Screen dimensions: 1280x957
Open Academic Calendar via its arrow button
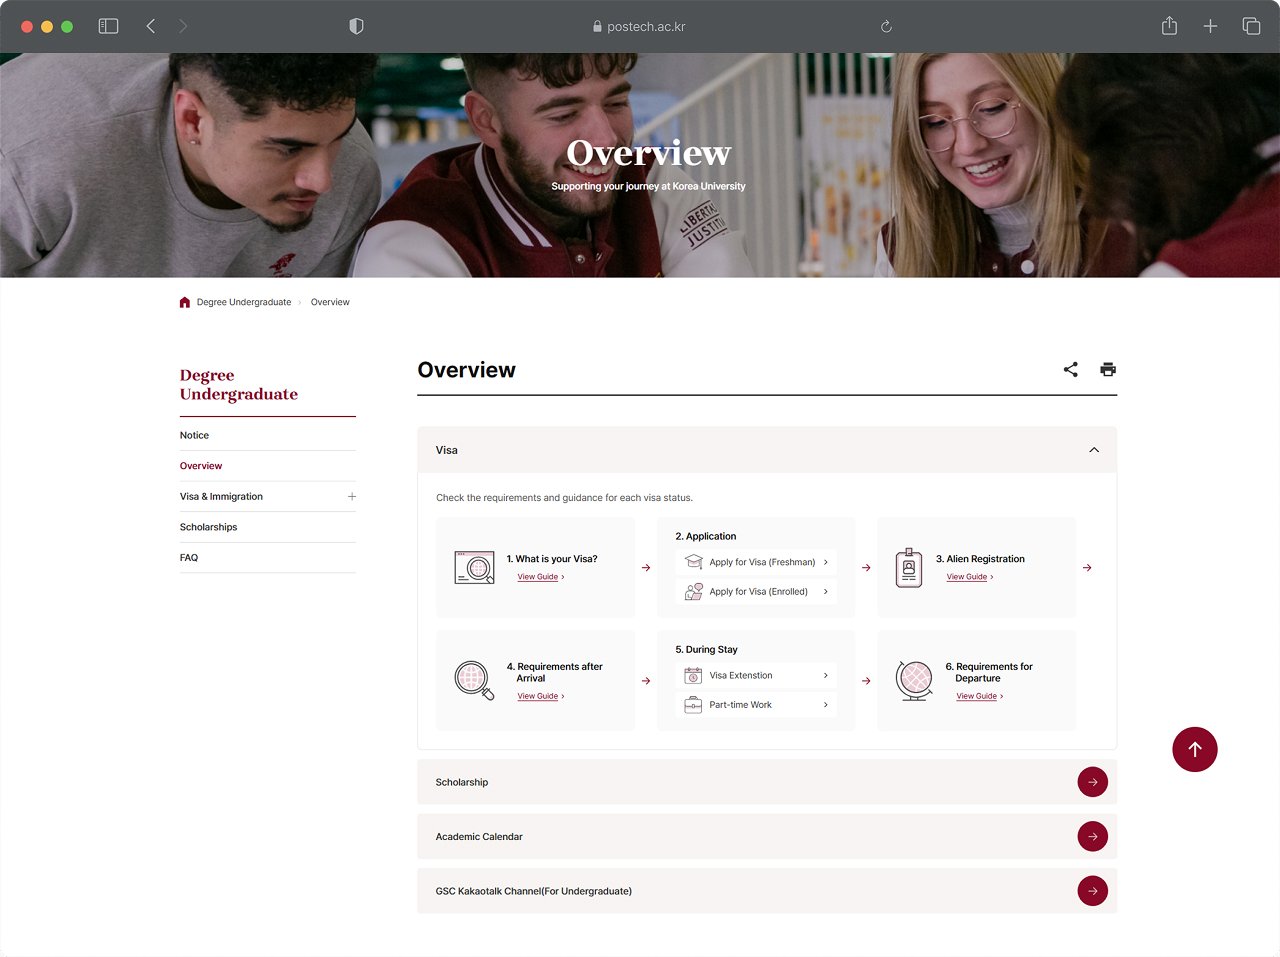[1093, 836]
